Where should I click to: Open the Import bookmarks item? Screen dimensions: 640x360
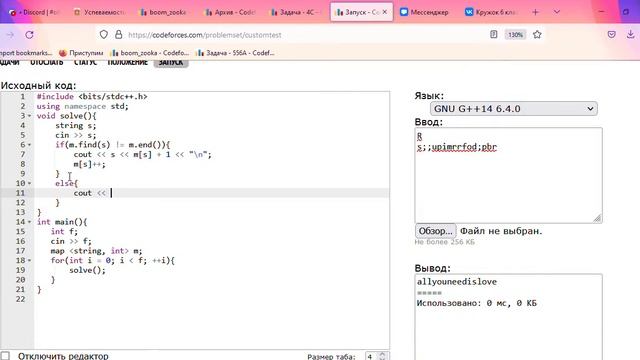pyautogui.click(x=26, y=53)
